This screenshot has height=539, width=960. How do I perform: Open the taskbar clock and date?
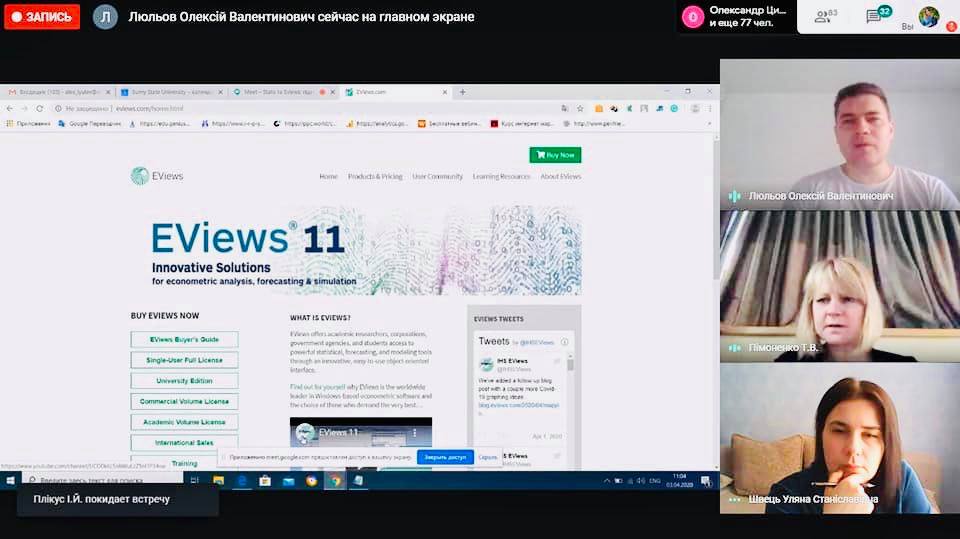pyautogui.click(x=680, y=480)
